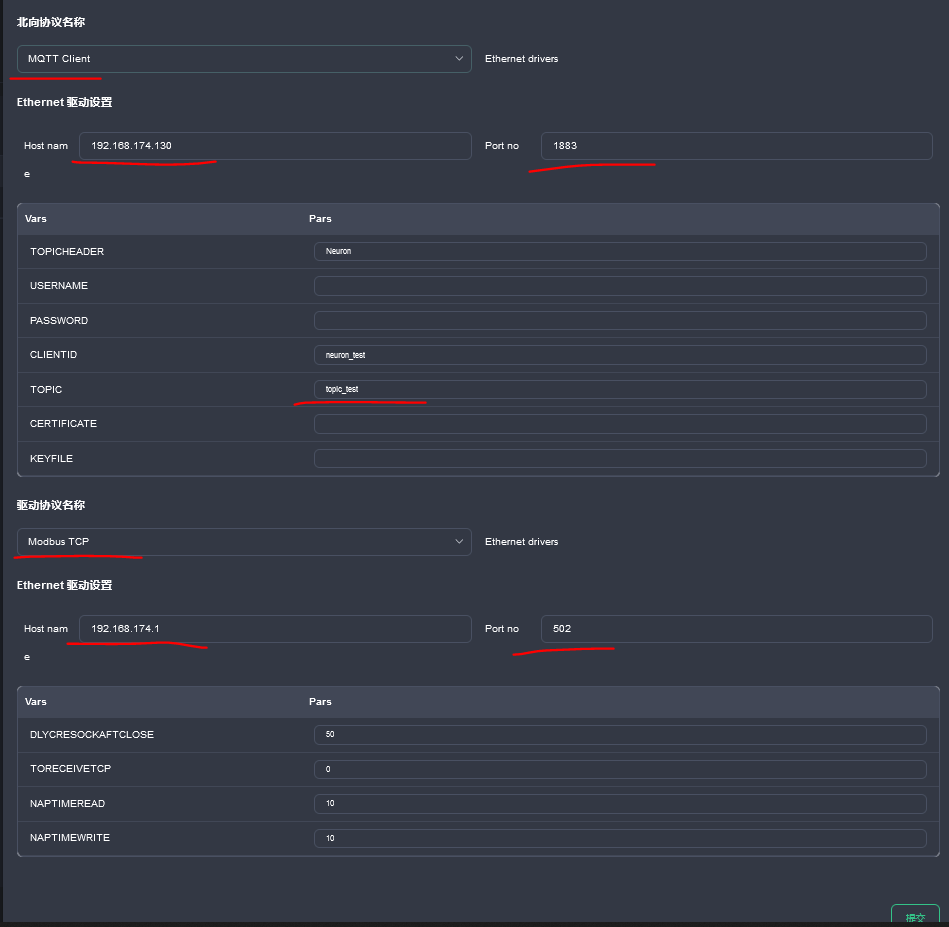Image resolution: width=949 pixels, height=927 pixels.
Task: Click the DLYCRESOCKAFTCLOSE value field showing 50
Action: point(620,734)
